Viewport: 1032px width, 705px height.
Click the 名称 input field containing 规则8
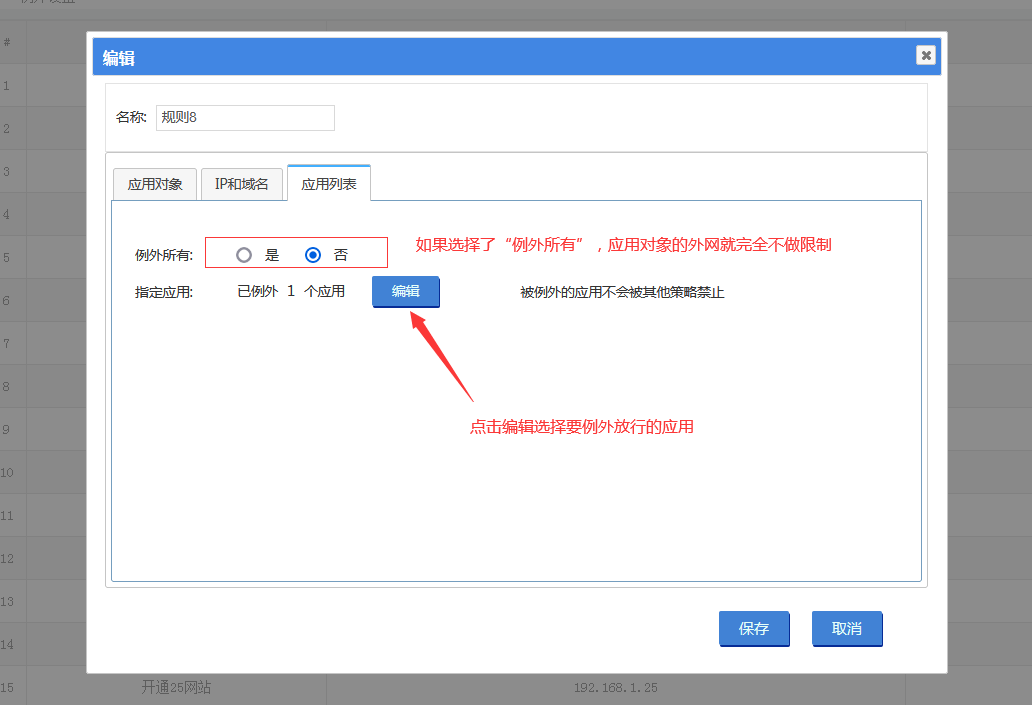244,118
